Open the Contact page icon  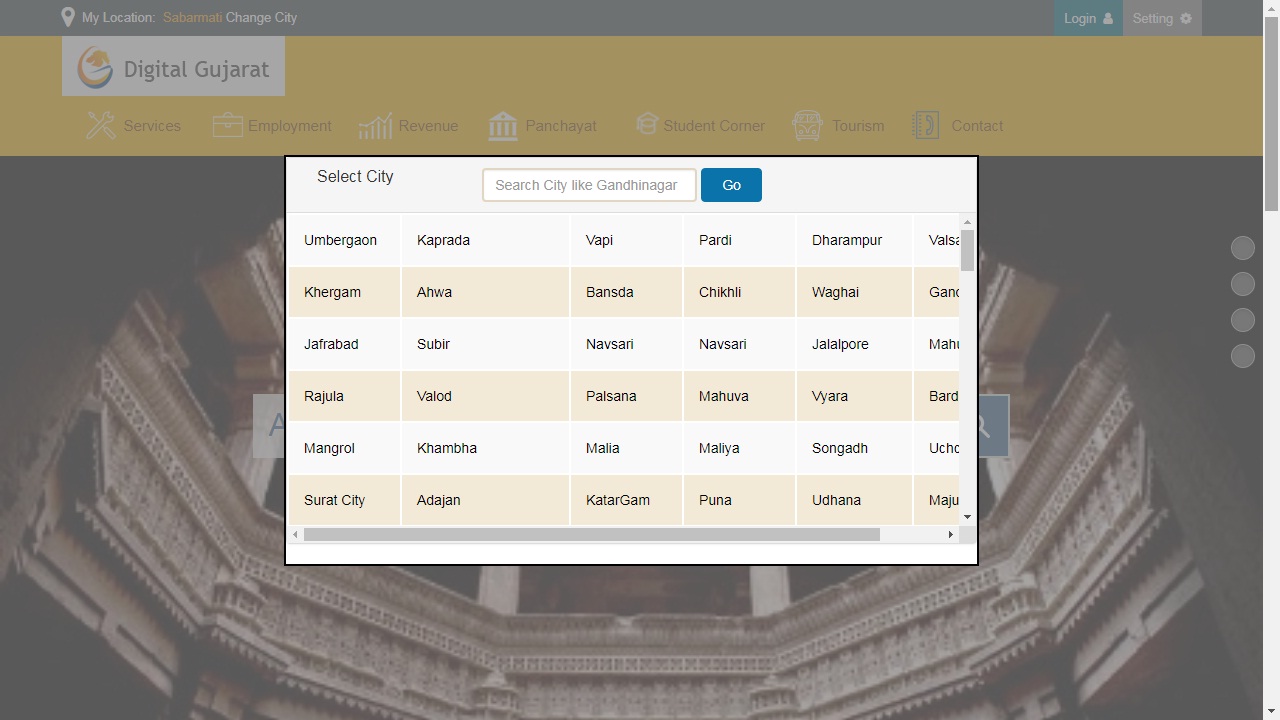925,125
